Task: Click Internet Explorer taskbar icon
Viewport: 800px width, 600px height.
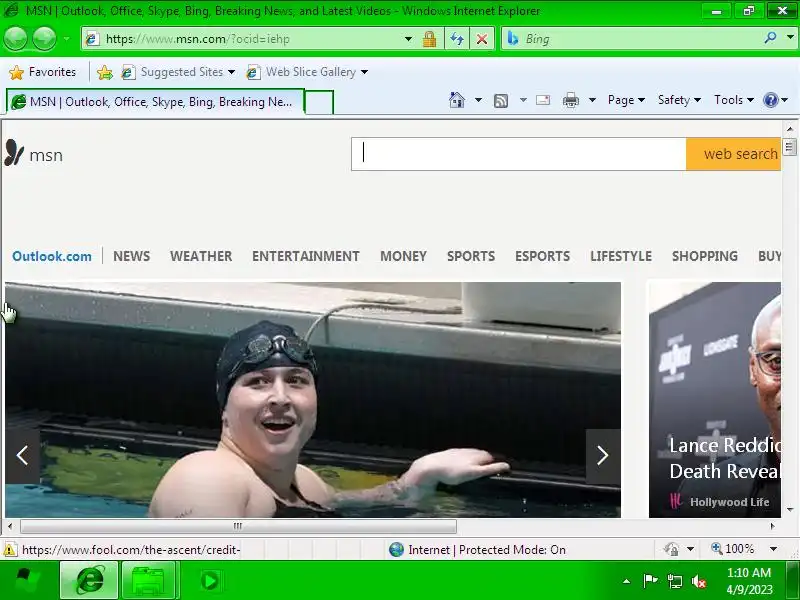Action: click(x=89, y=580)
